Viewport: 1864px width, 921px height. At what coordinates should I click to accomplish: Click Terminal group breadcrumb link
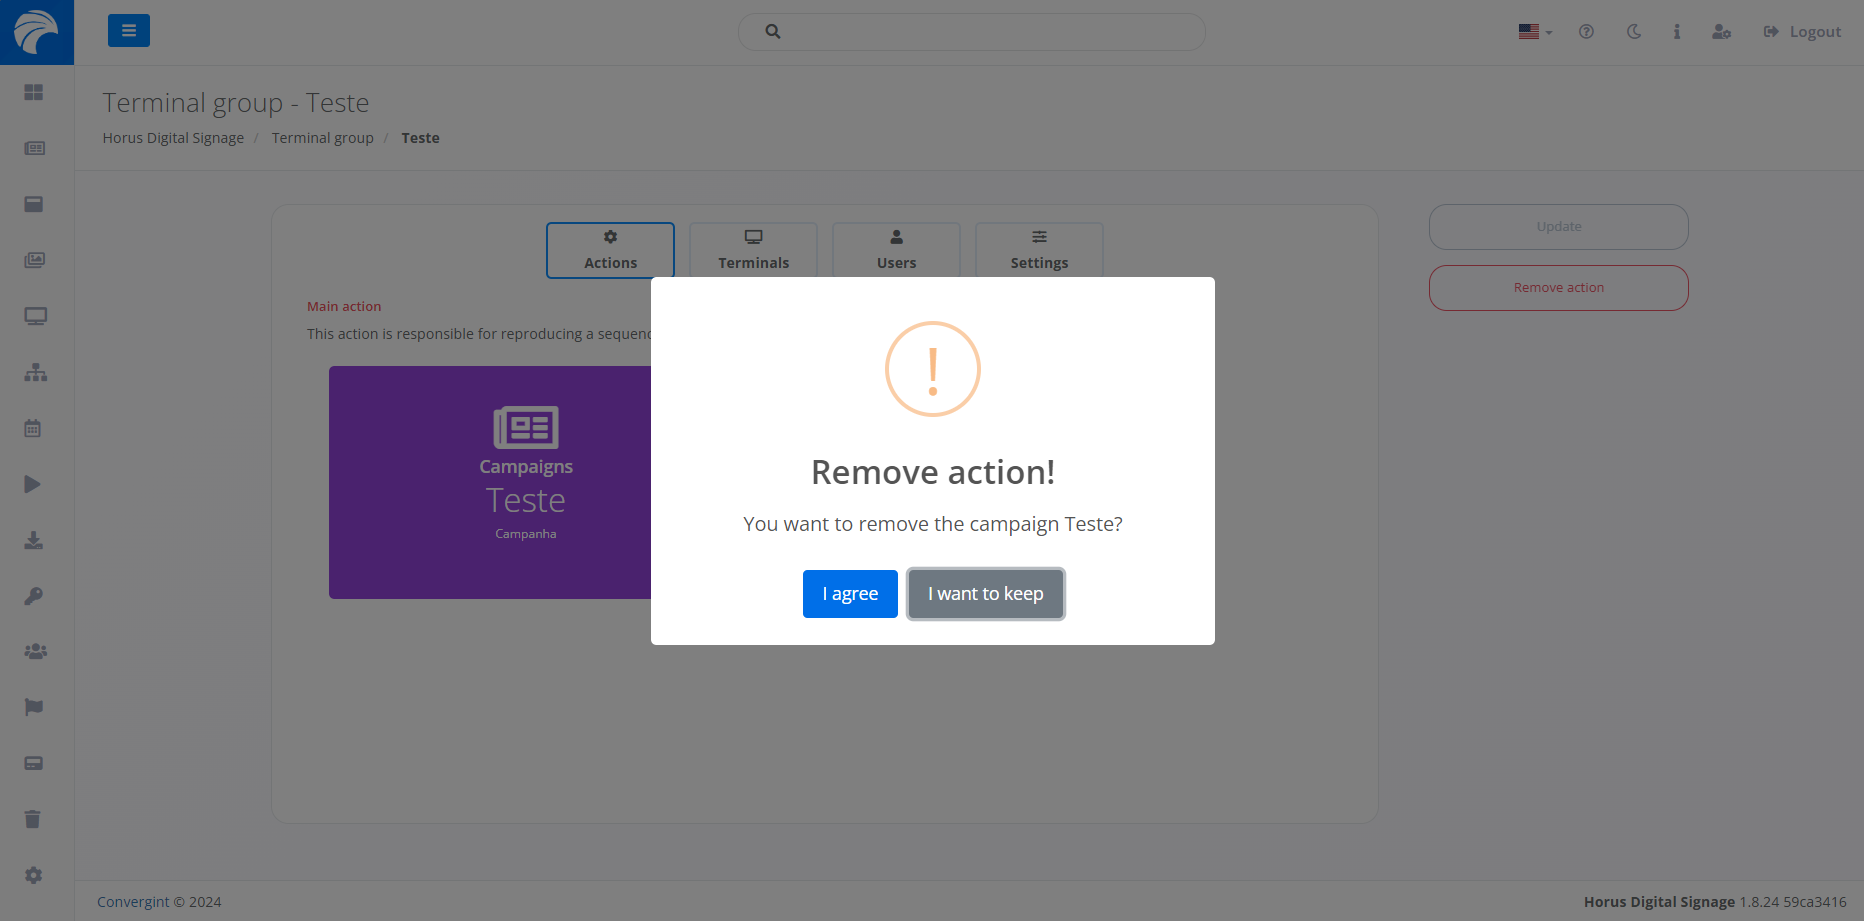pos(322,138)
